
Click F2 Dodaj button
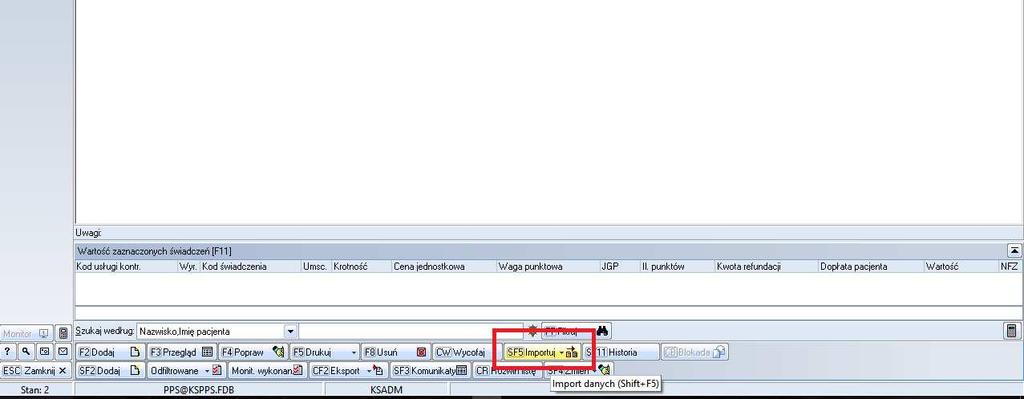coord(109,352)
